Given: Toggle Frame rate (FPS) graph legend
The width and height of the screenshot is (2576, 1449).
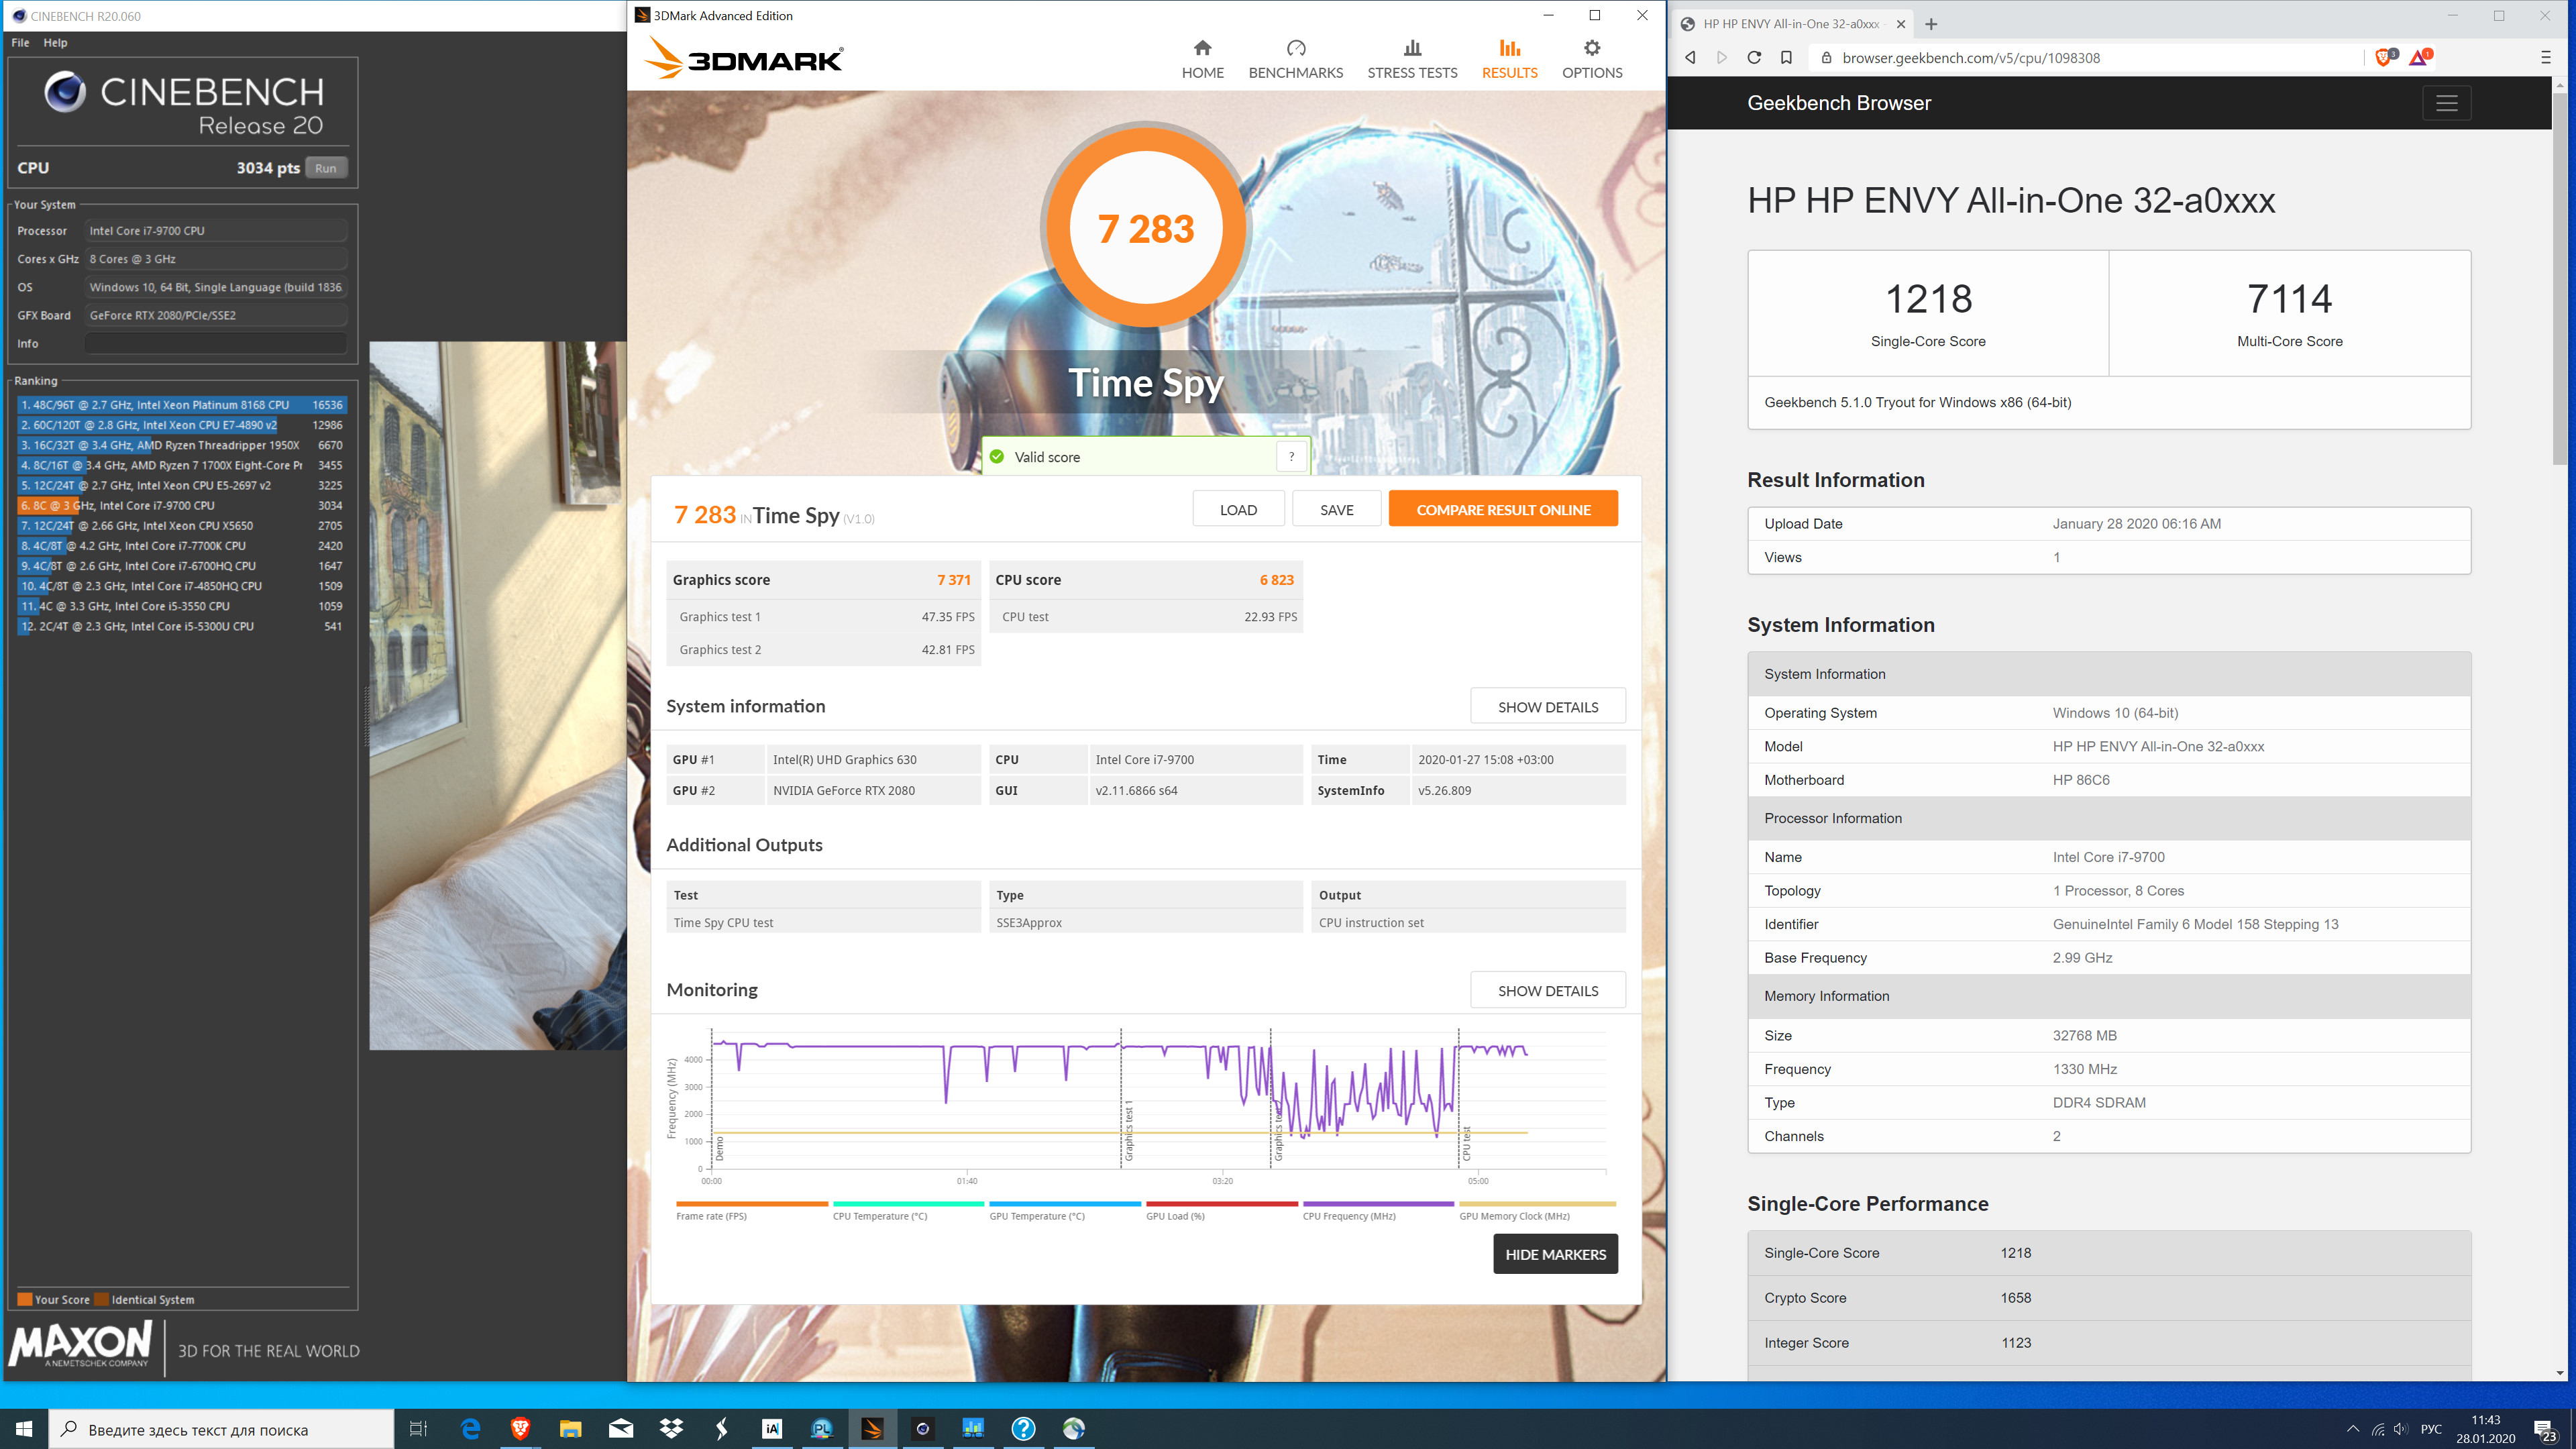Looking at the screenshot, I should click(x=751, y=1211).
